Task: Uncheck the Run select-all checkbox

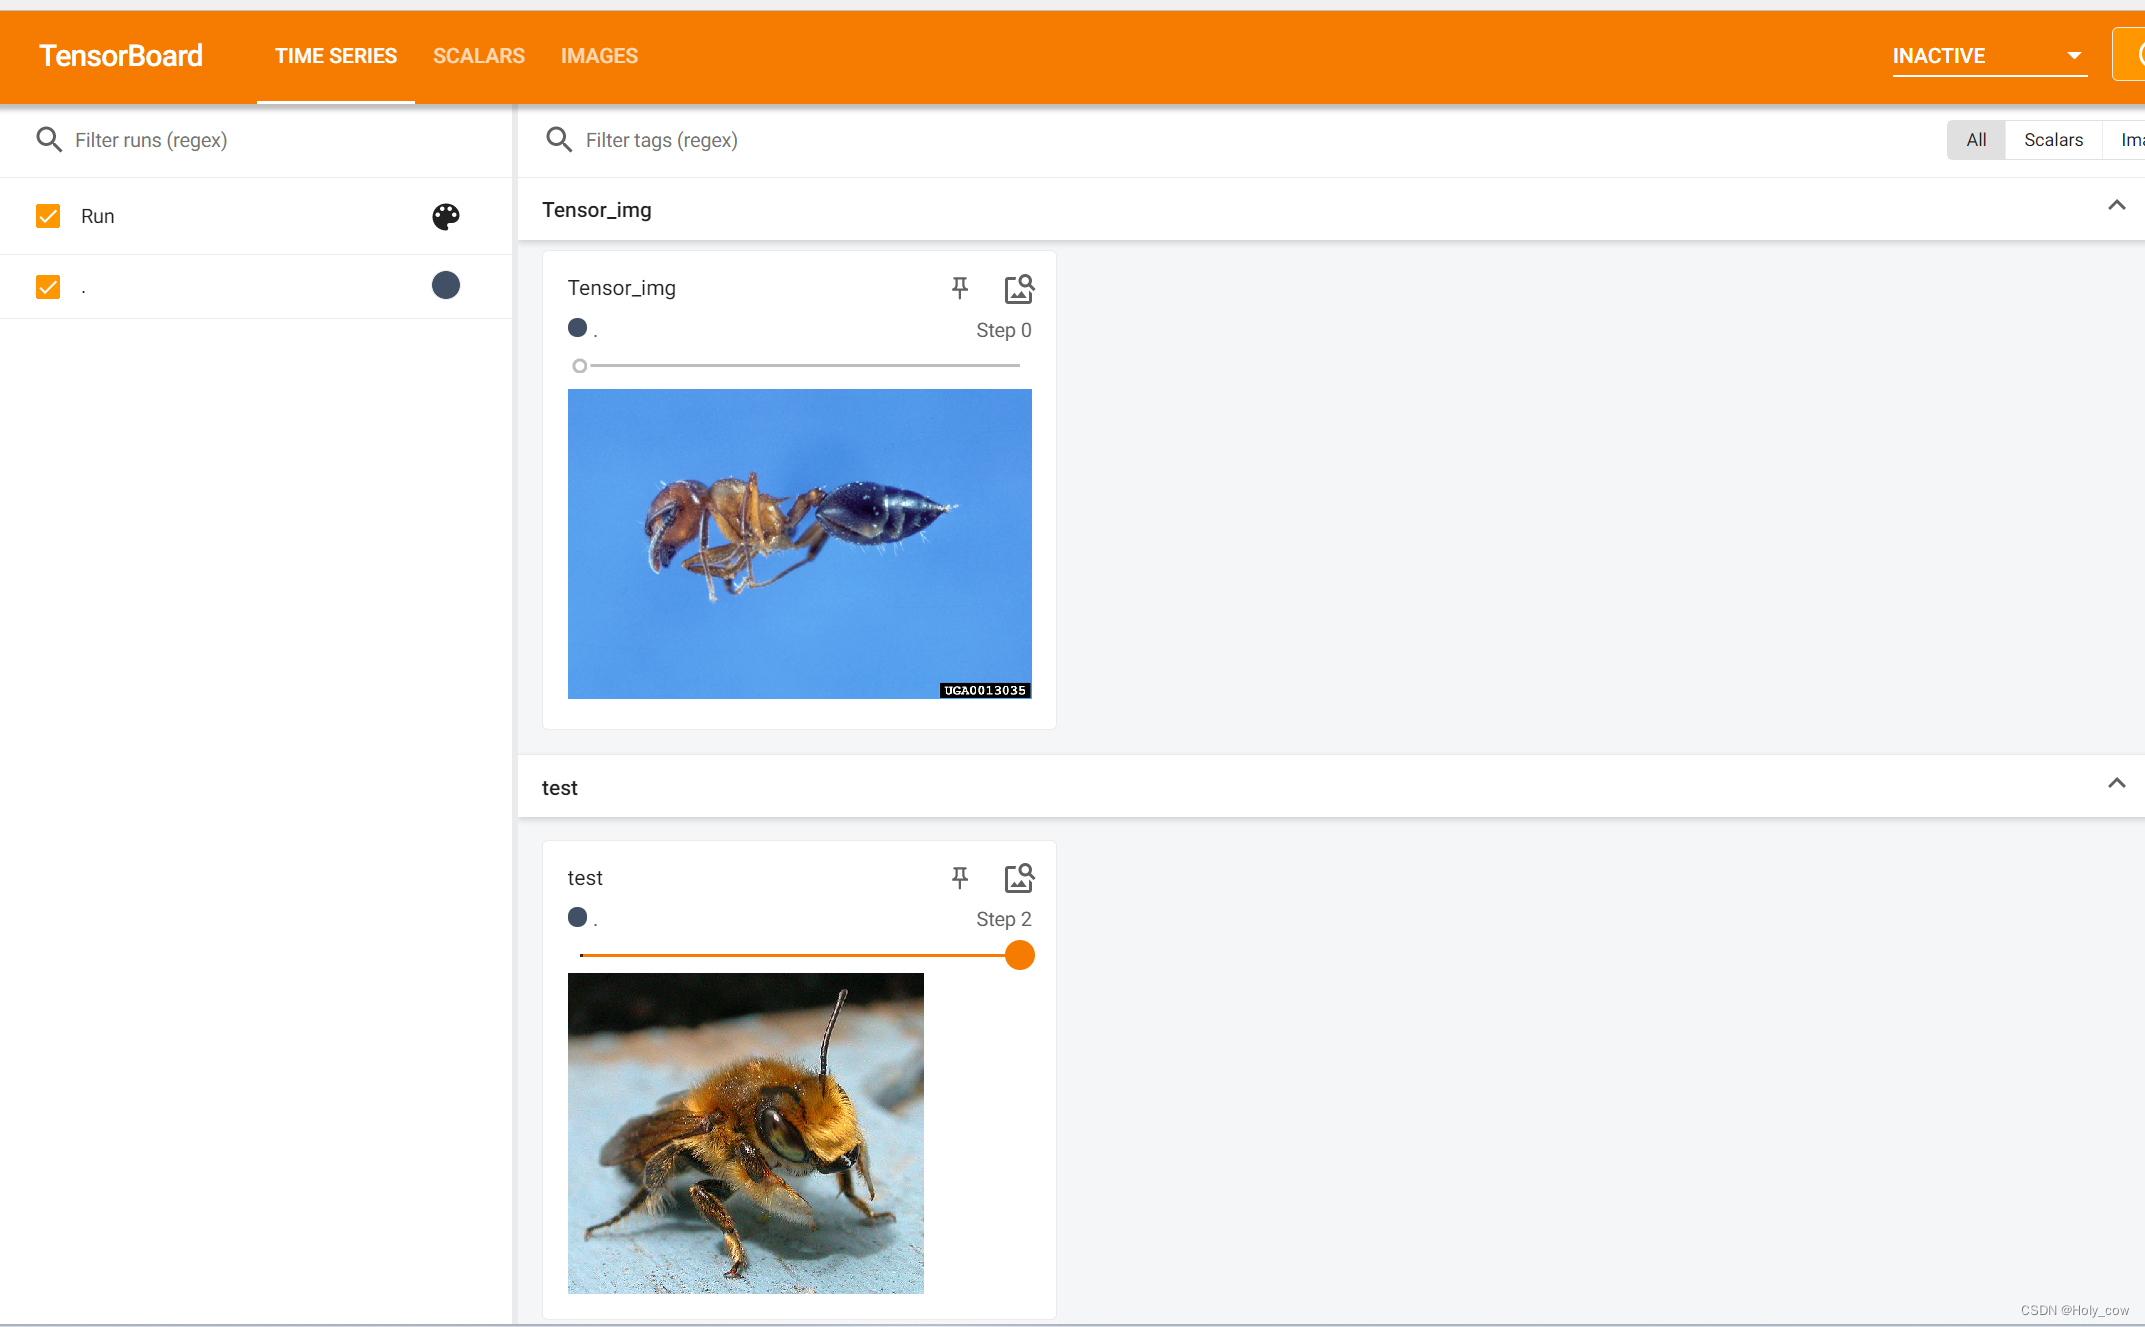Action: [x=48, y=216]
